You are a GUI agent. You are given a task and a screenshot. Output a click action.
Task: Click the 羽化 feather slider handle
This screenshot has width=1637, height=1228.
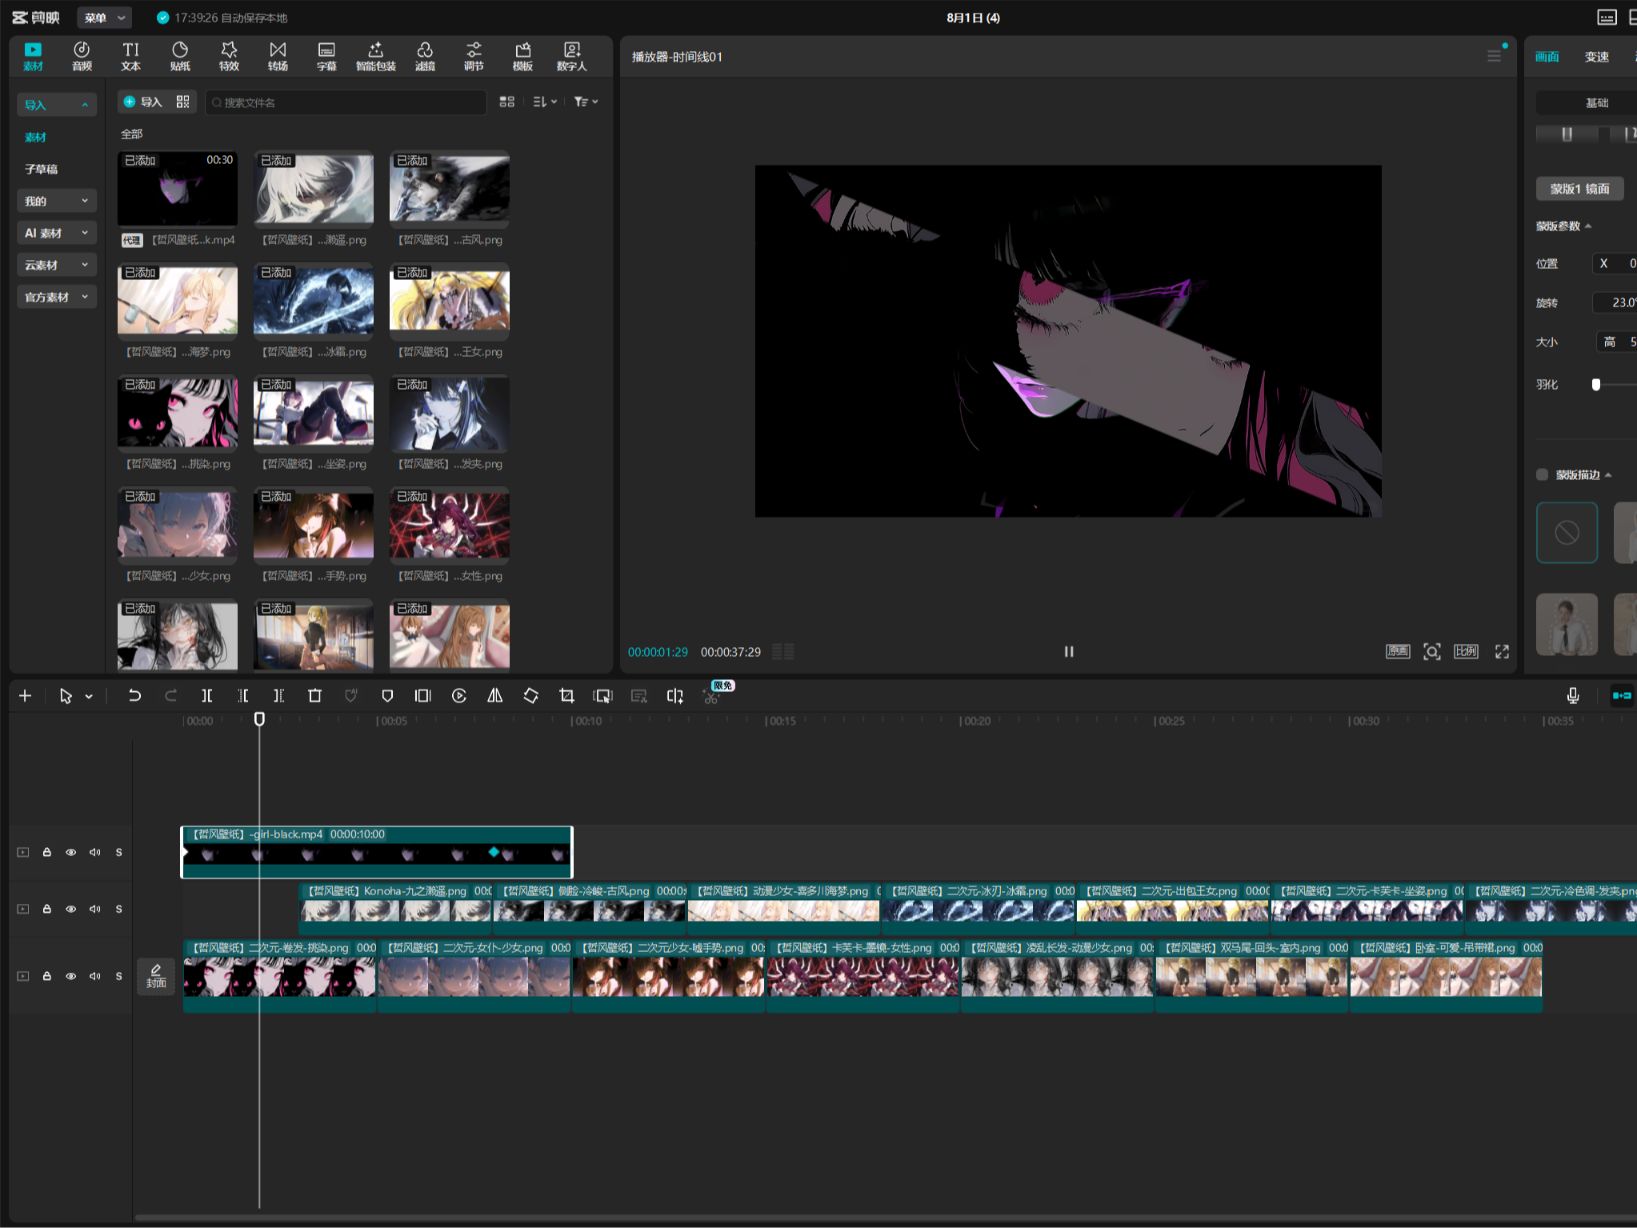click(x=1596, y=384)
